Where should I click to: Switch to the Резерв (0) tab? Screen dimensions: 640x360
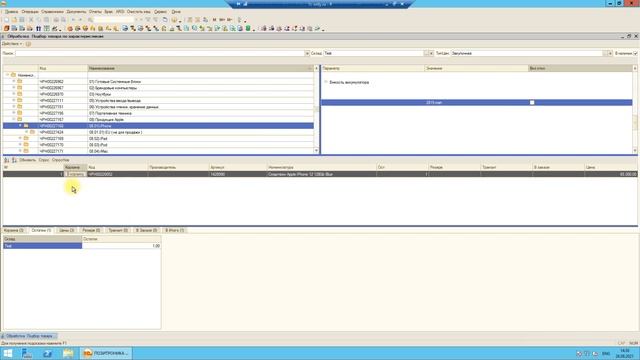pyautogui.click(x=91, y=231)
